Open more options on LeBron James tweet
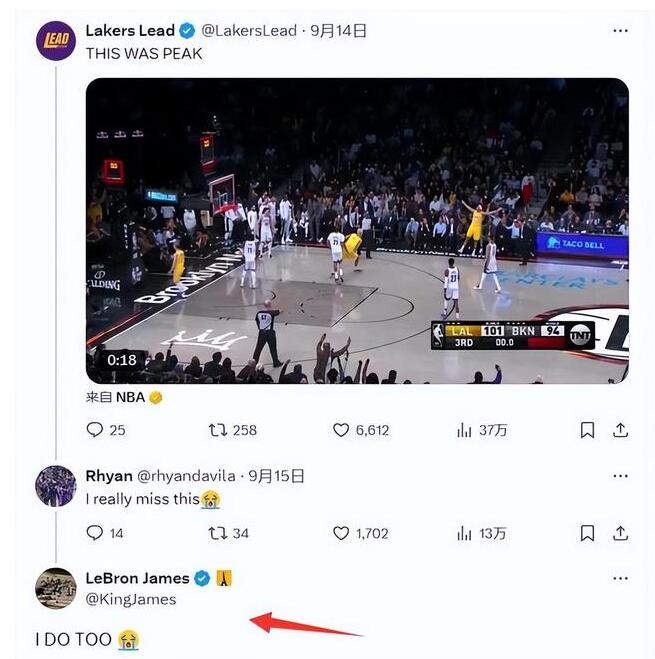The height and width of the screenshot is (659, 655). (x=621, y=579)
